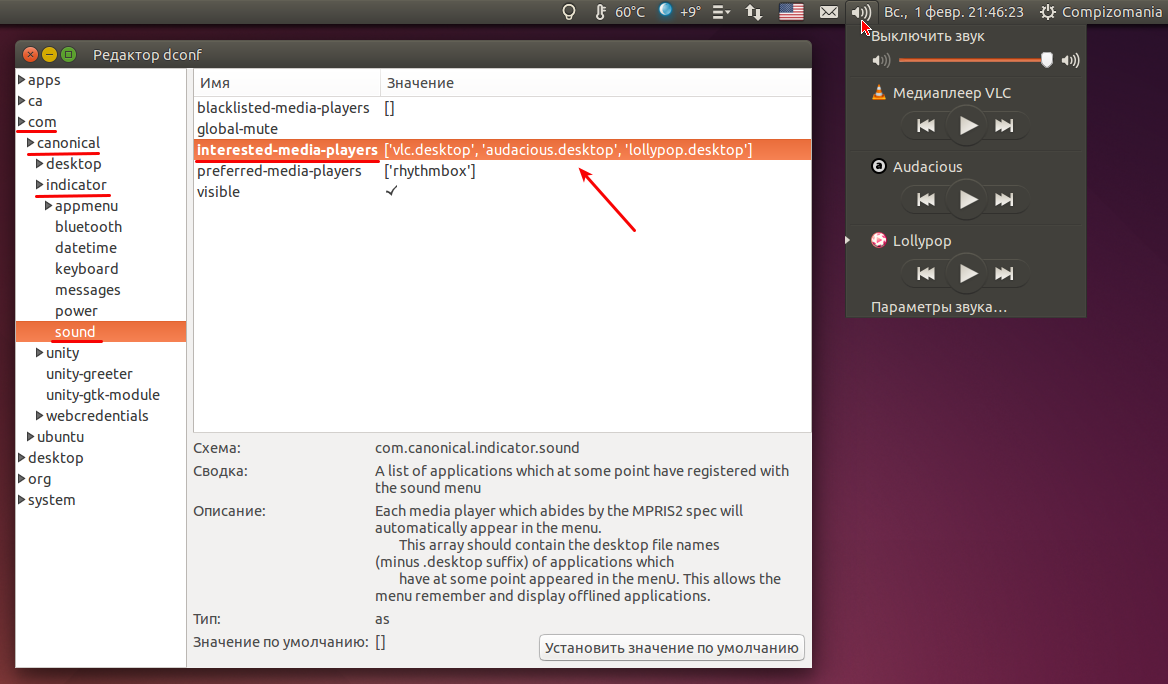Expand the ubuntu tree node
Viewport: 1168px width, 684px height.
click(x=31, y=436)
